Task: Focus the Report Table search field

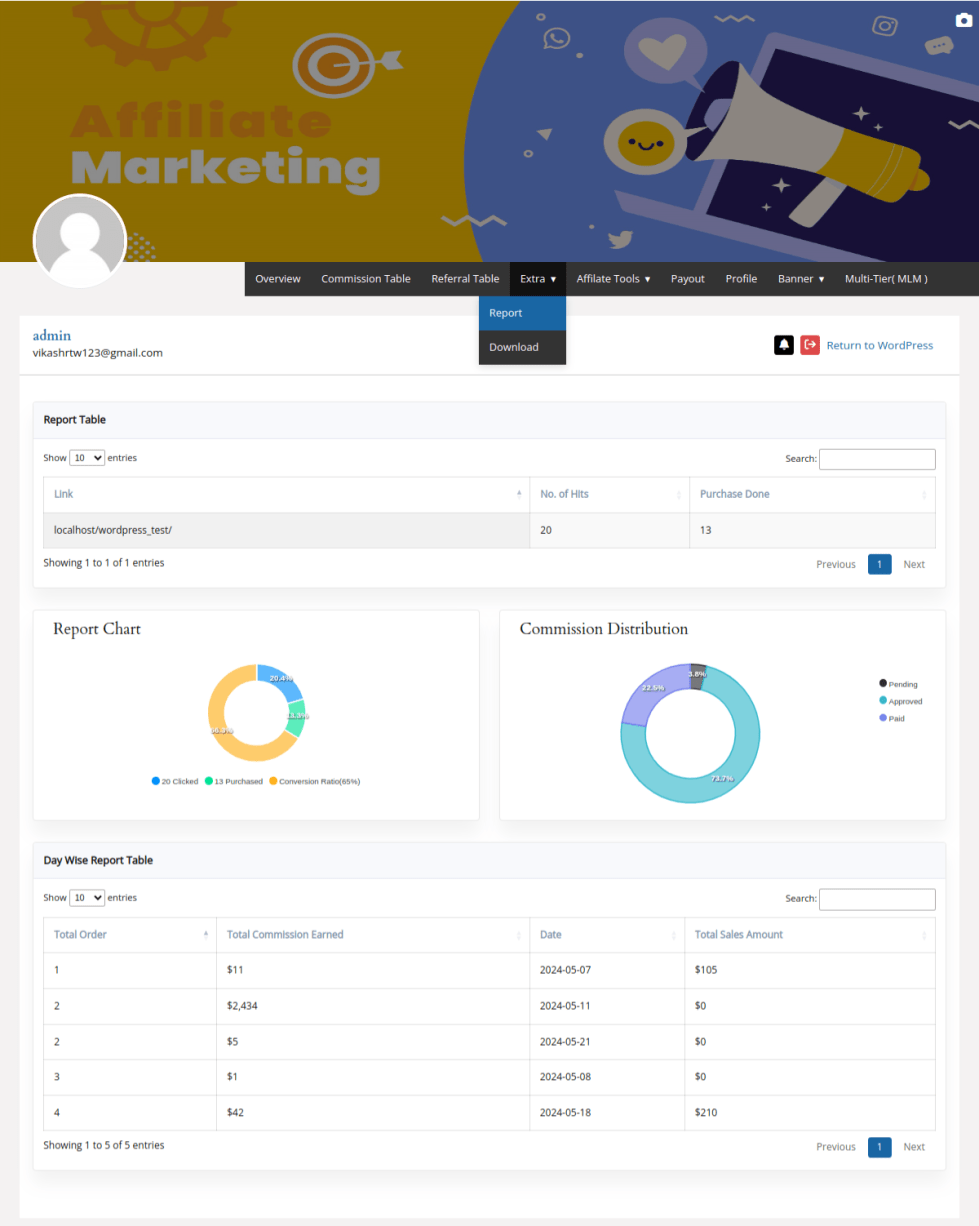Action: (x=877, y=459)
